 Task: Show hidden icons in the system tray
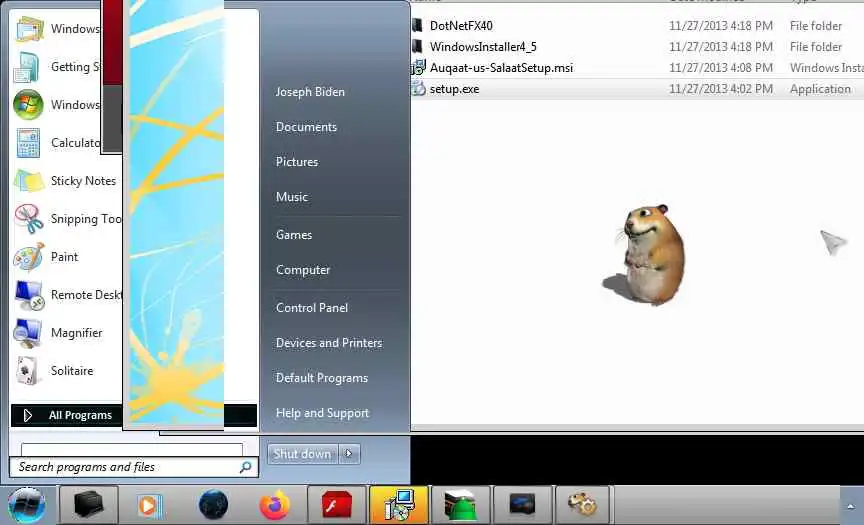point(851,506)
